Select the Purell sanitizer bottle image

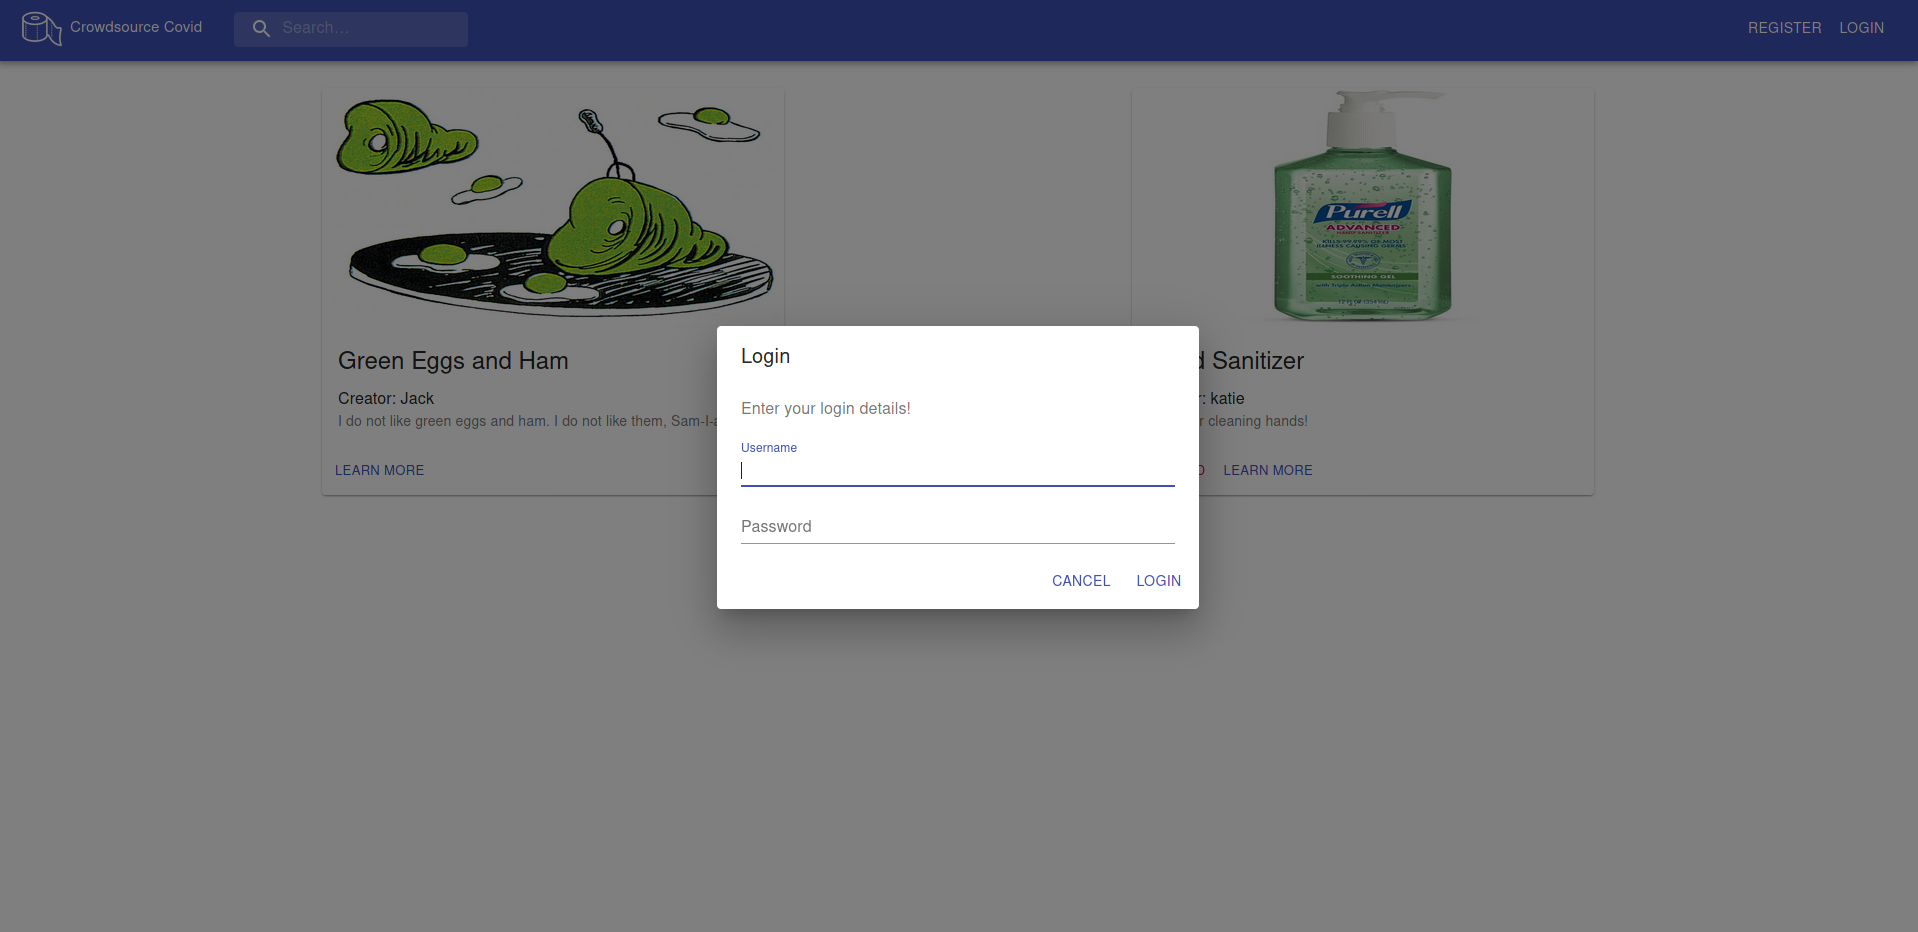(1362, 206)
